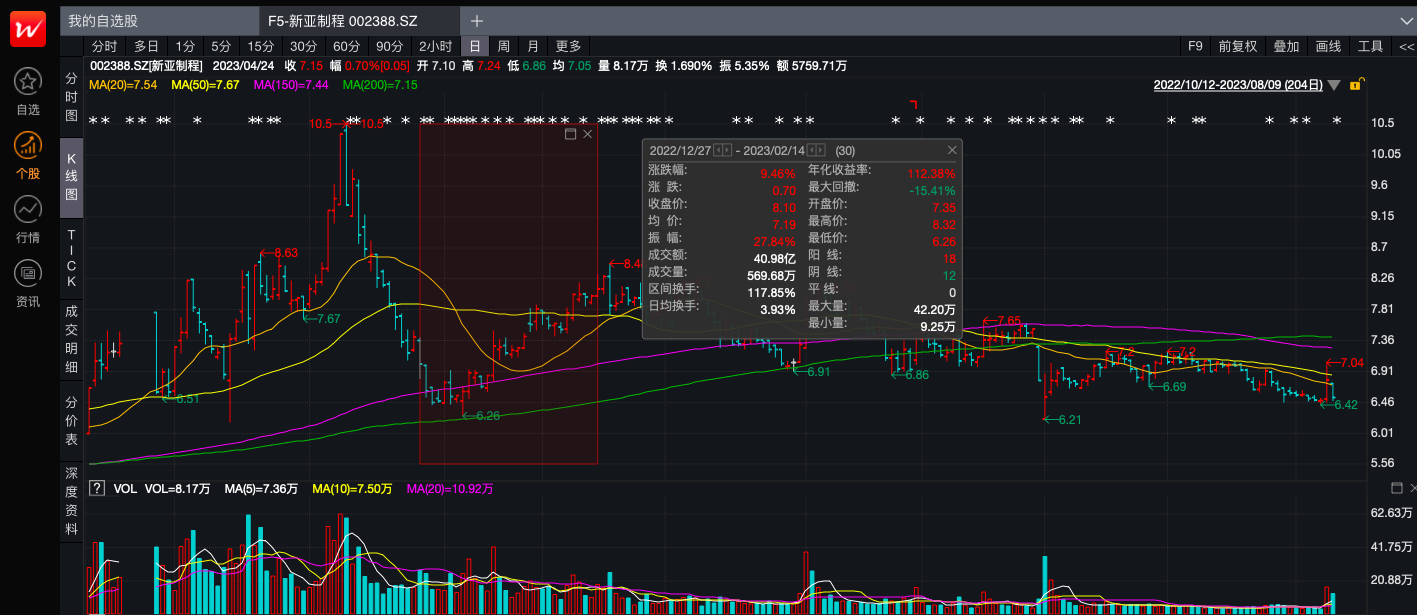Open the 工具 tools menu
This screenshot has height=615, width=1417.
click(x=1370, y=47)
